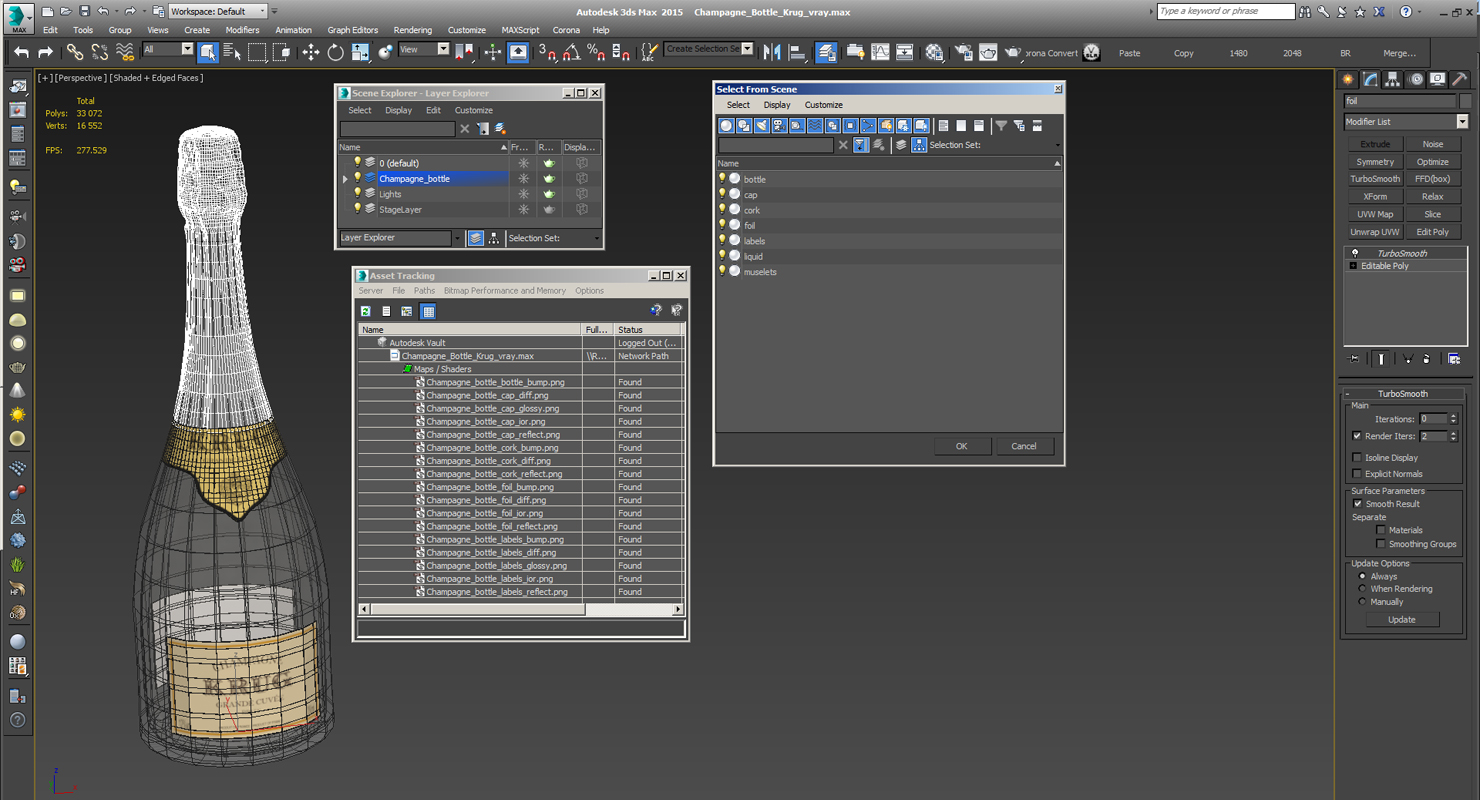
Task: Click the Table View icon in Asset Tracking
Action: pos(428,312)
